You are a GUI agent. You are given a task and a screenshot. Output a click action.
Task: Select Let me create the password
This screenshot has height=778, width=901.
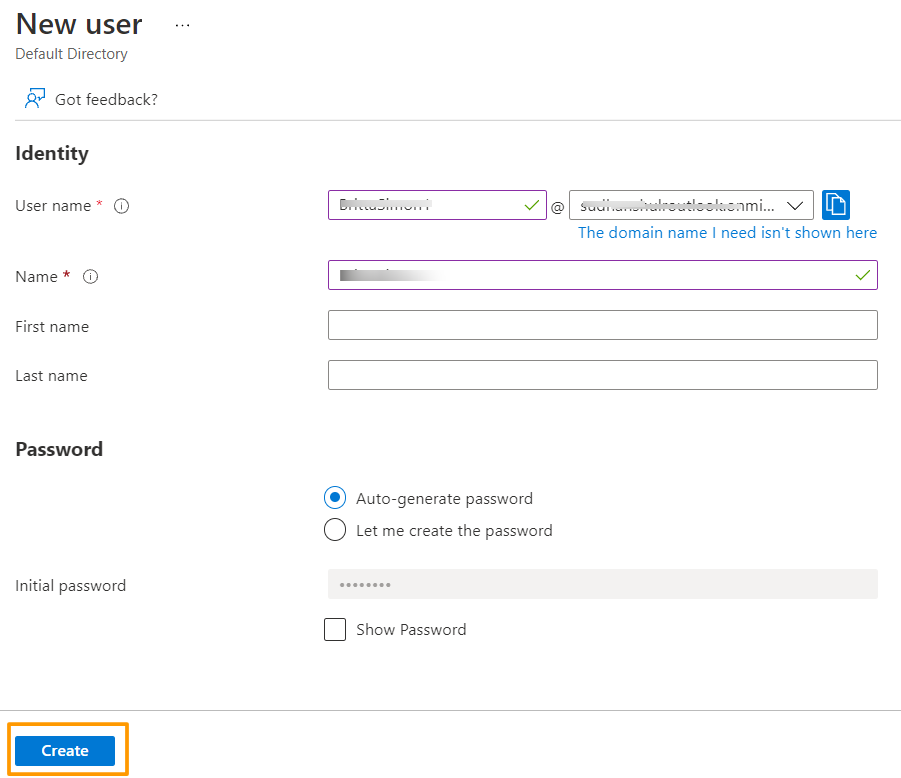point(335,531)
